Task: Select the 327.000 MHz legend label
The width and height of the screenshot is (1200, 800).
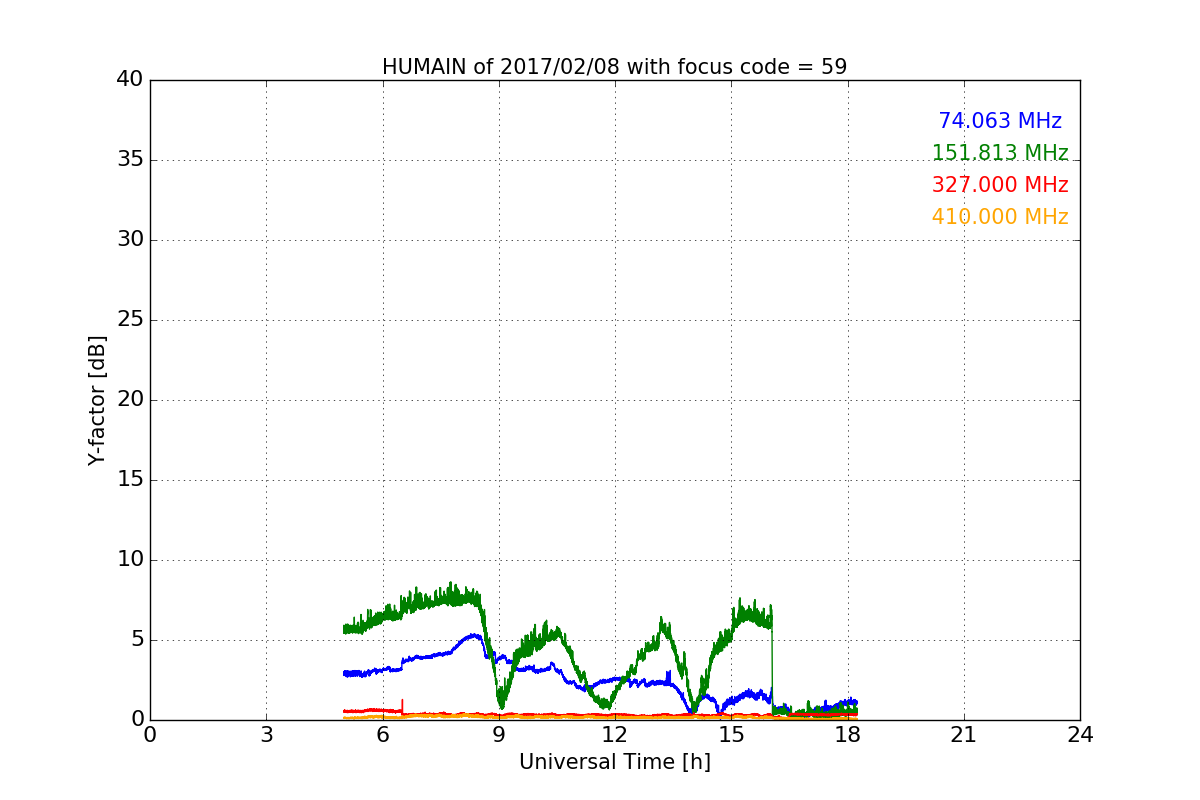Action: (1000, 185)
